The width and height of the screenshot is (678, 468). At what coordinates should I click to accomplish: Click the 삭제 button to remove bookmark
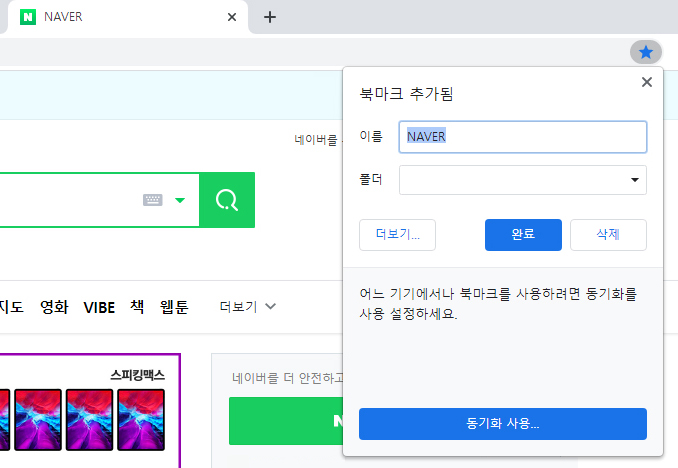tap(608, 234)
